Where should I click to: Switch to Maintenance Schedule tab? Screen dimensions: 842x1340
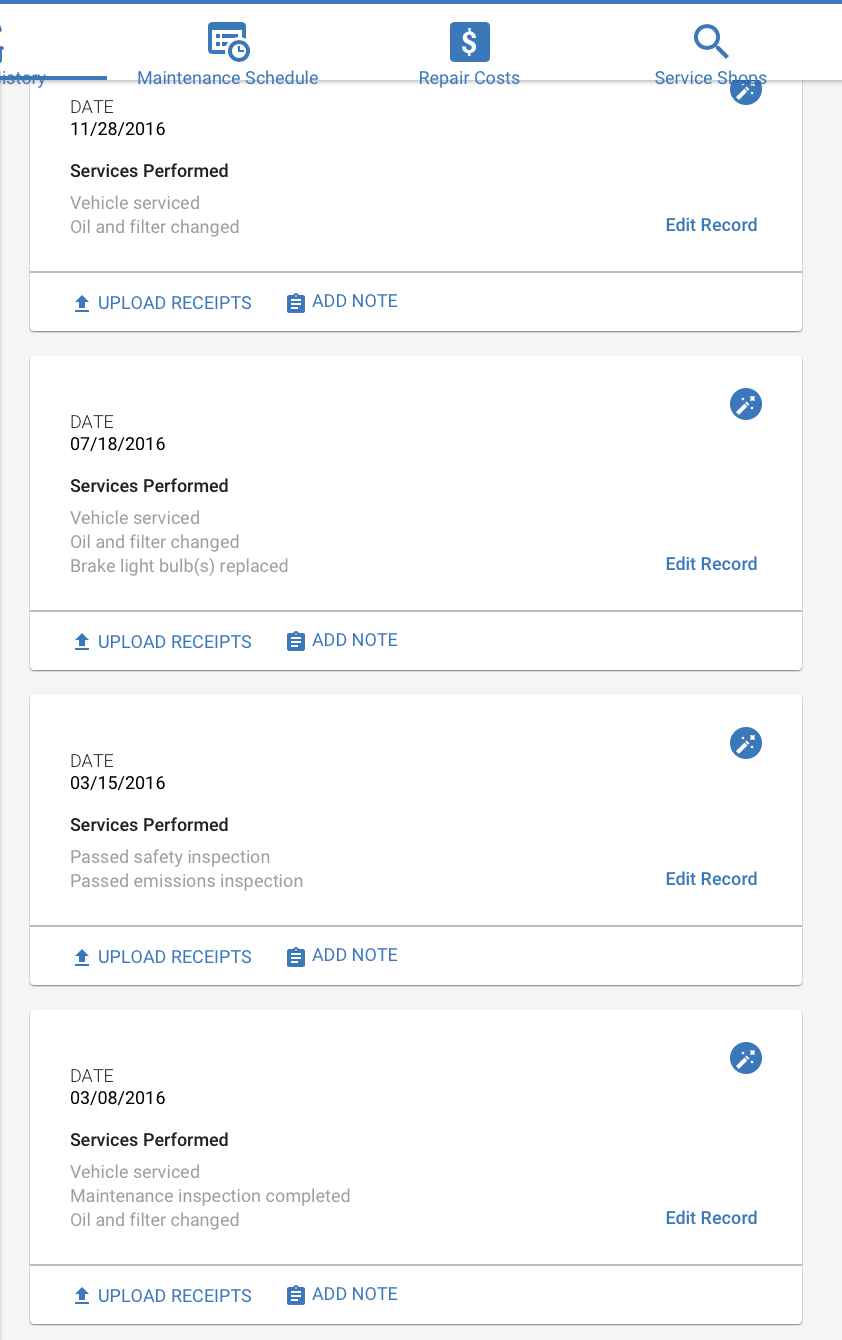228,78
